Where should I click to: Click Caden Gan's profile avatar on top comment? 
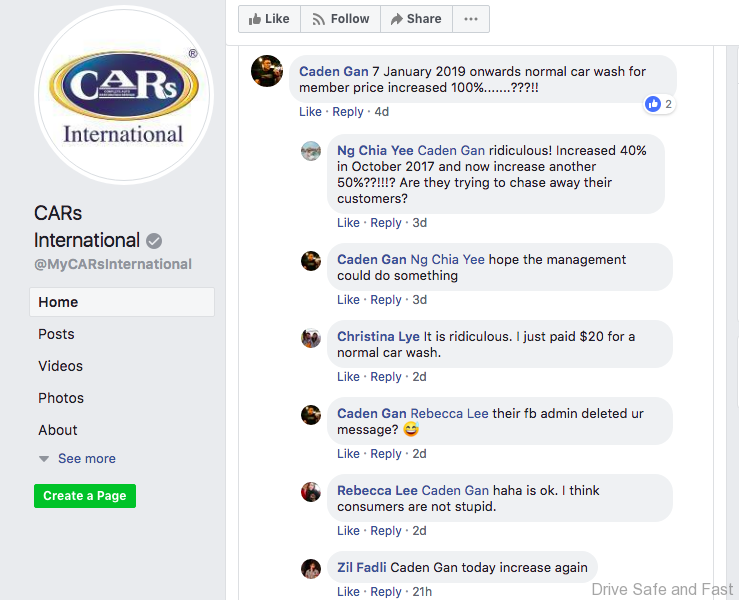267,71
